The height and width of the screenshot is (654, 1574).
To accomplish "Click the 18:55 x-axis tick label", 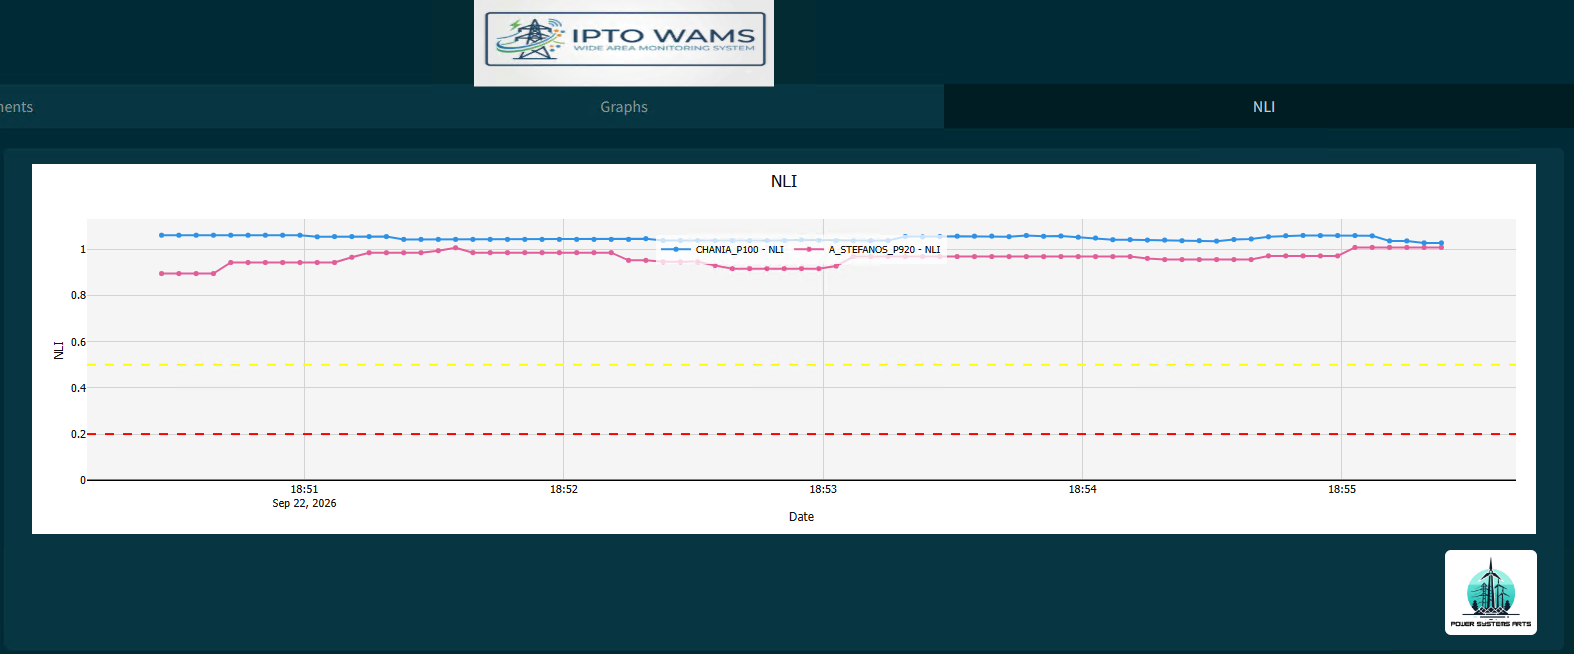I will click(x=1342, y=489).
